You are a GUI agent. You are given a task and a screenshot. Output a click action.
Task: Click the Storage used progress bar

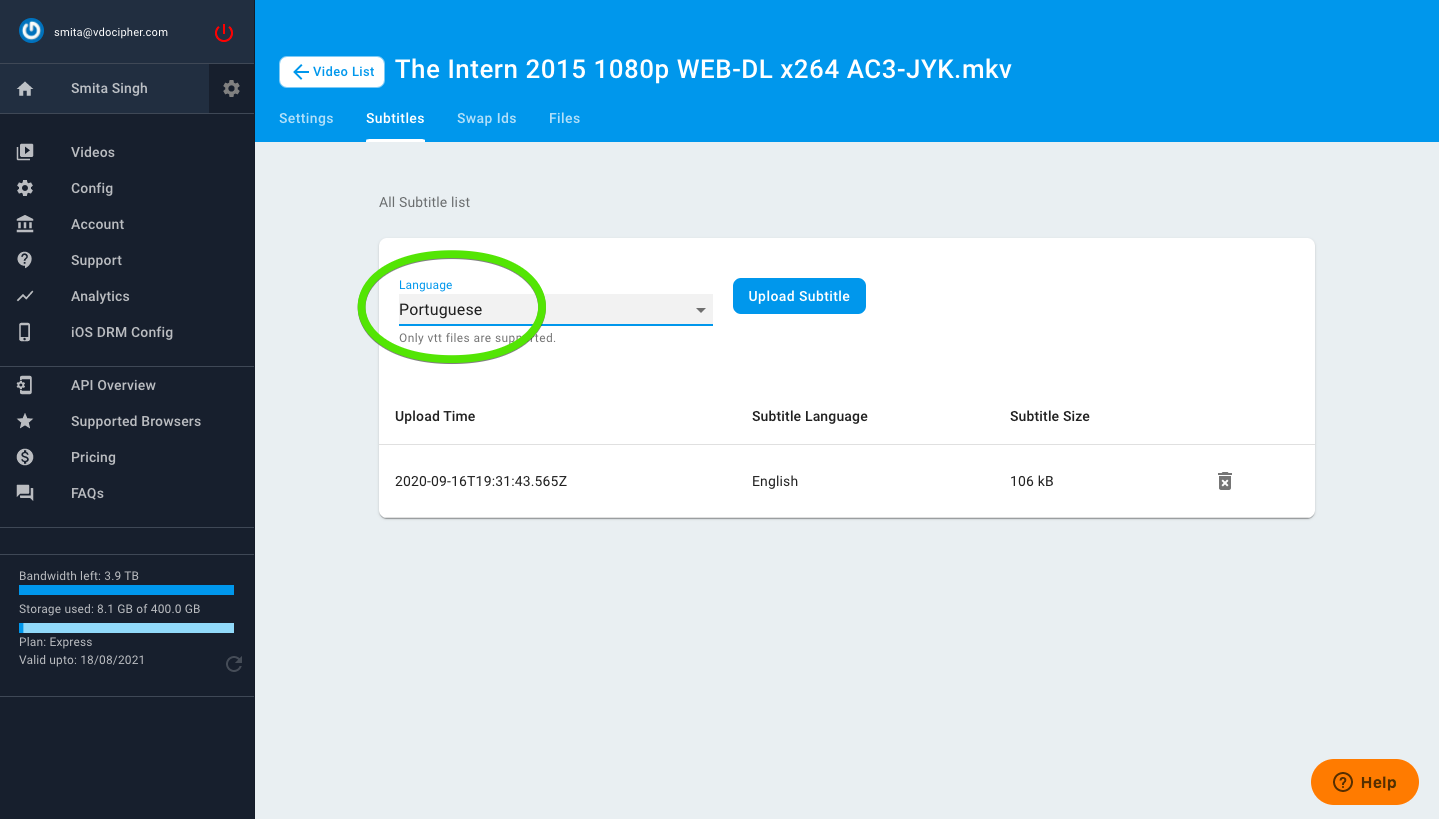[x=126, y=628]
